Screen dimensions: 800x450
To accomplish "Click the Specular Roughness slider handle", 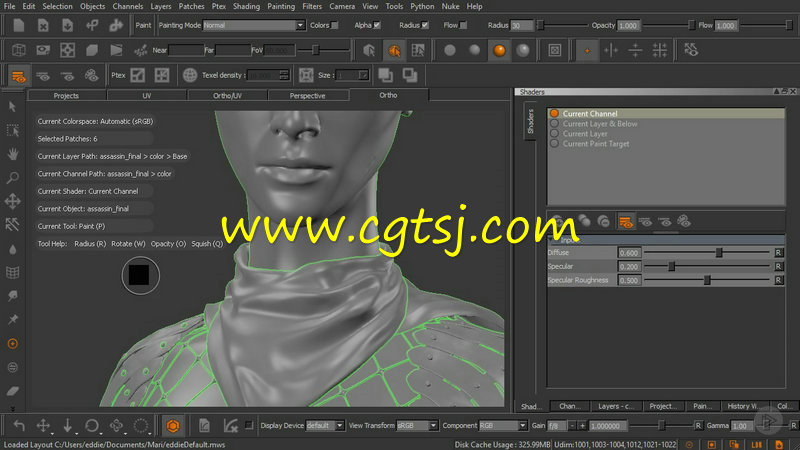I will [x=707, y=280].
